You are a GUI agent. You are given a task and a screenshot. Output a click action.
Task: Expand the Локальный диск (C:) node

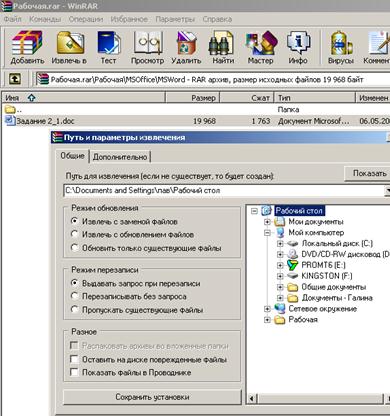click(x=280, y=244)
